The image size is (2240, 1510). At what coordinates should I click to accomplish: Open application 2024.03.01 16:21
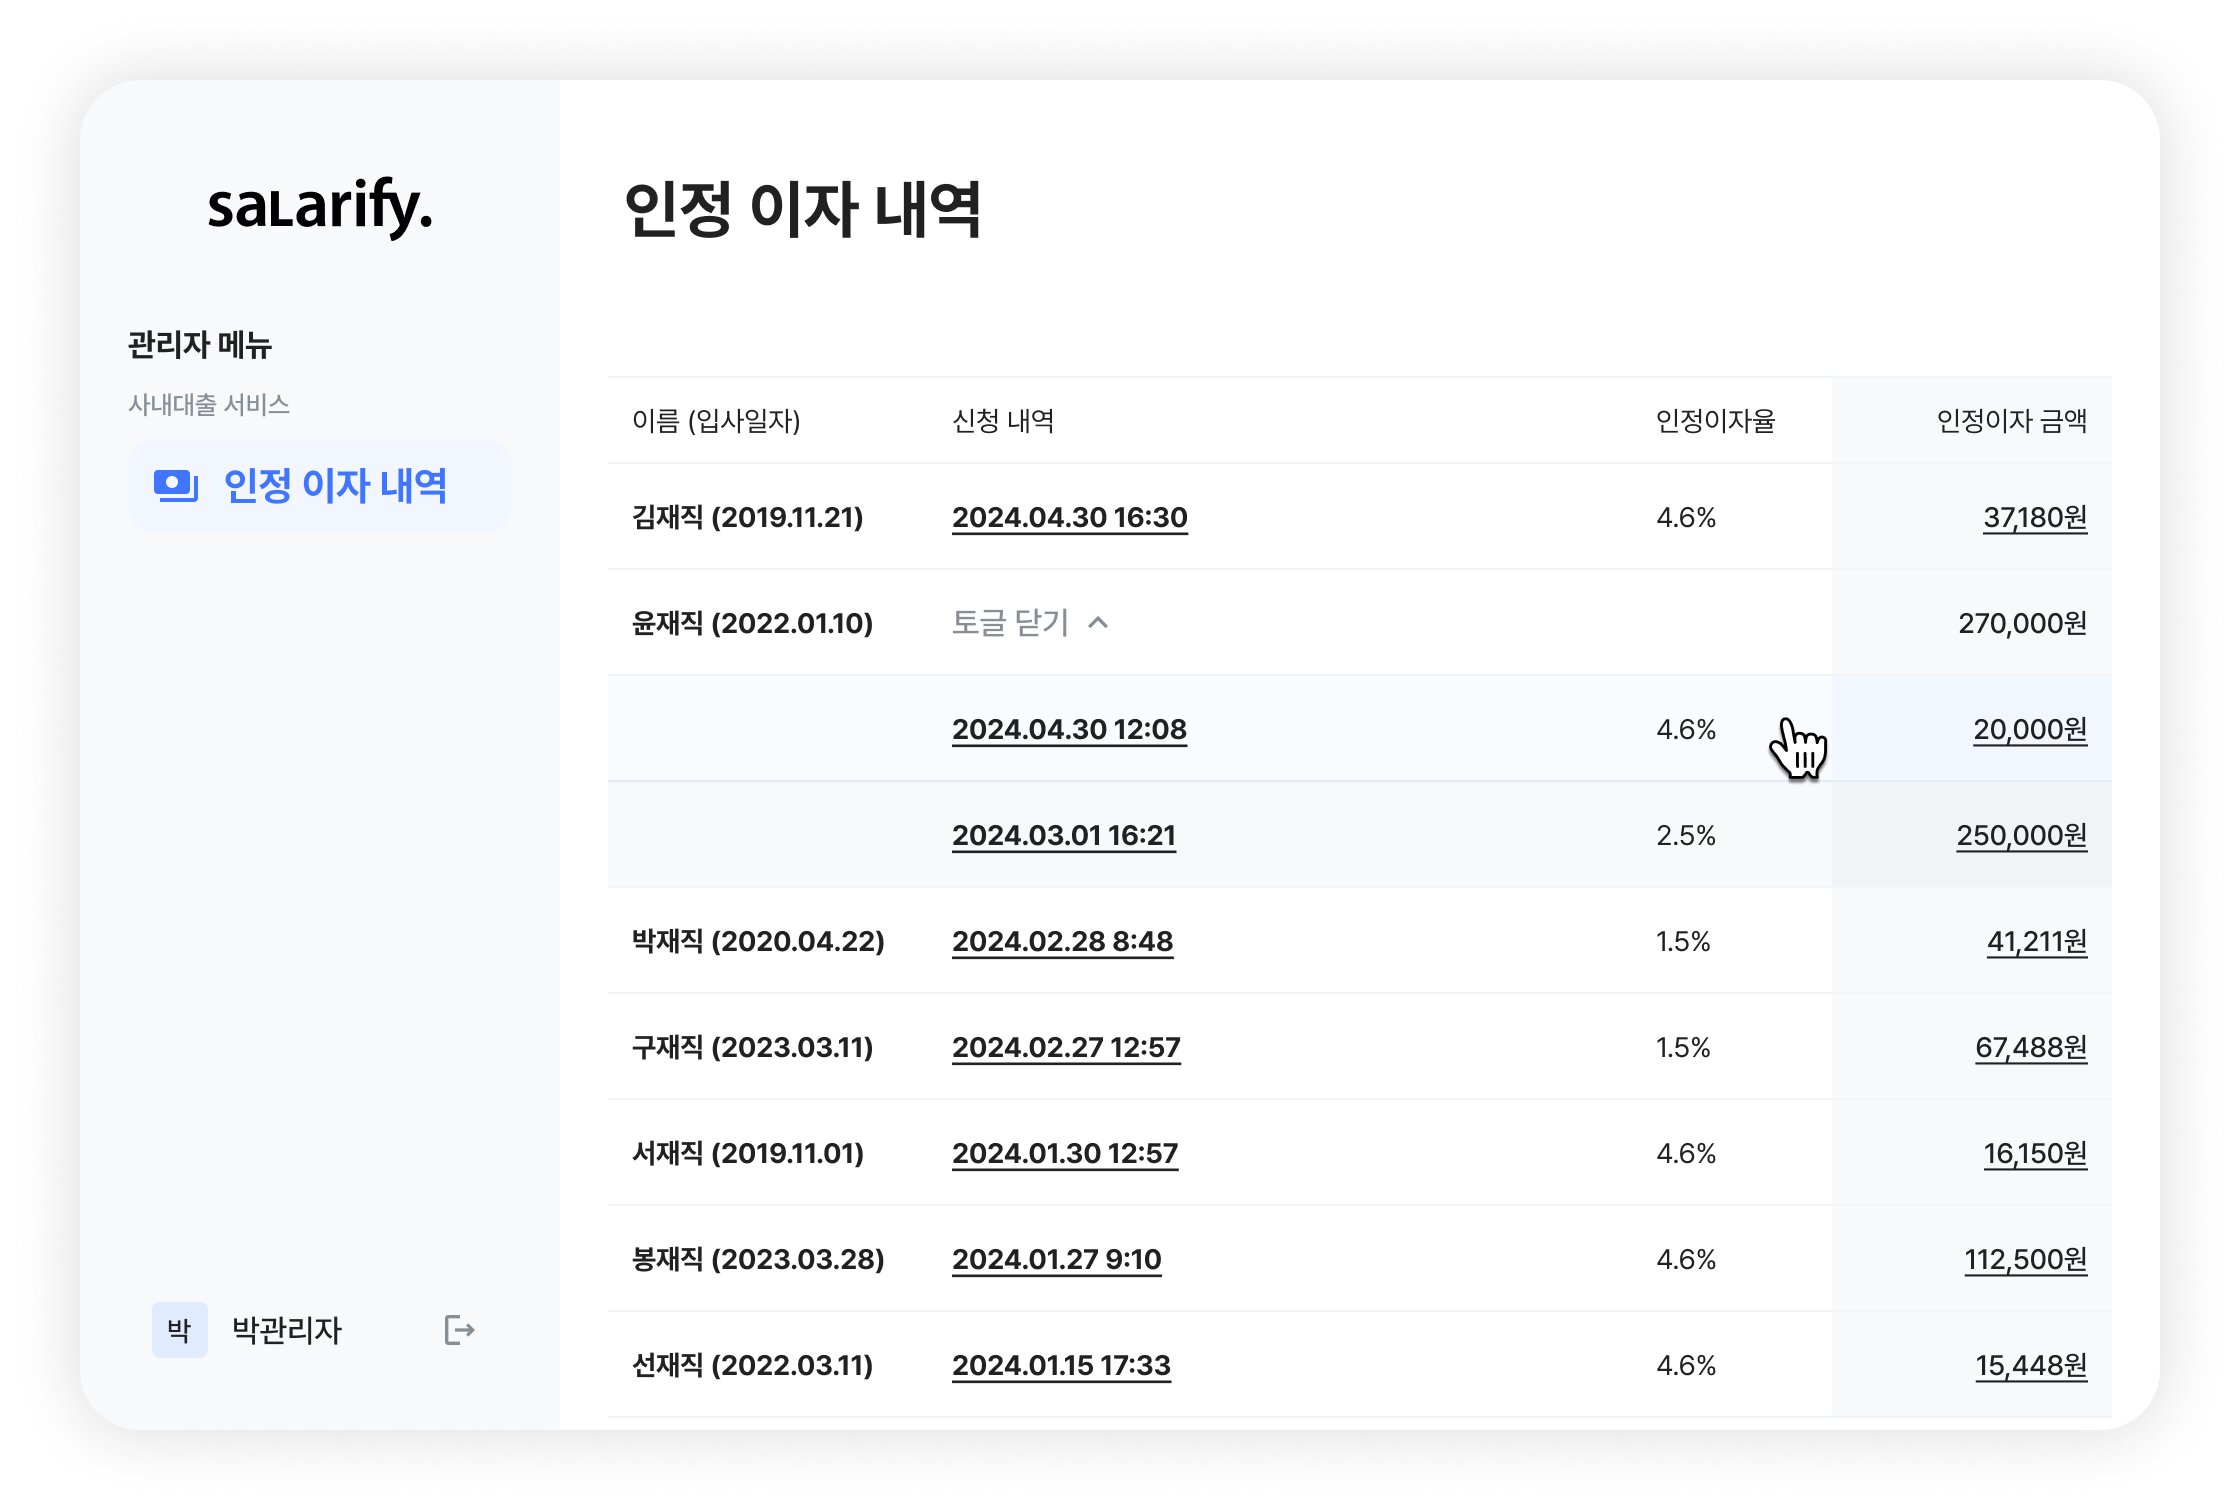[1063, 835]
